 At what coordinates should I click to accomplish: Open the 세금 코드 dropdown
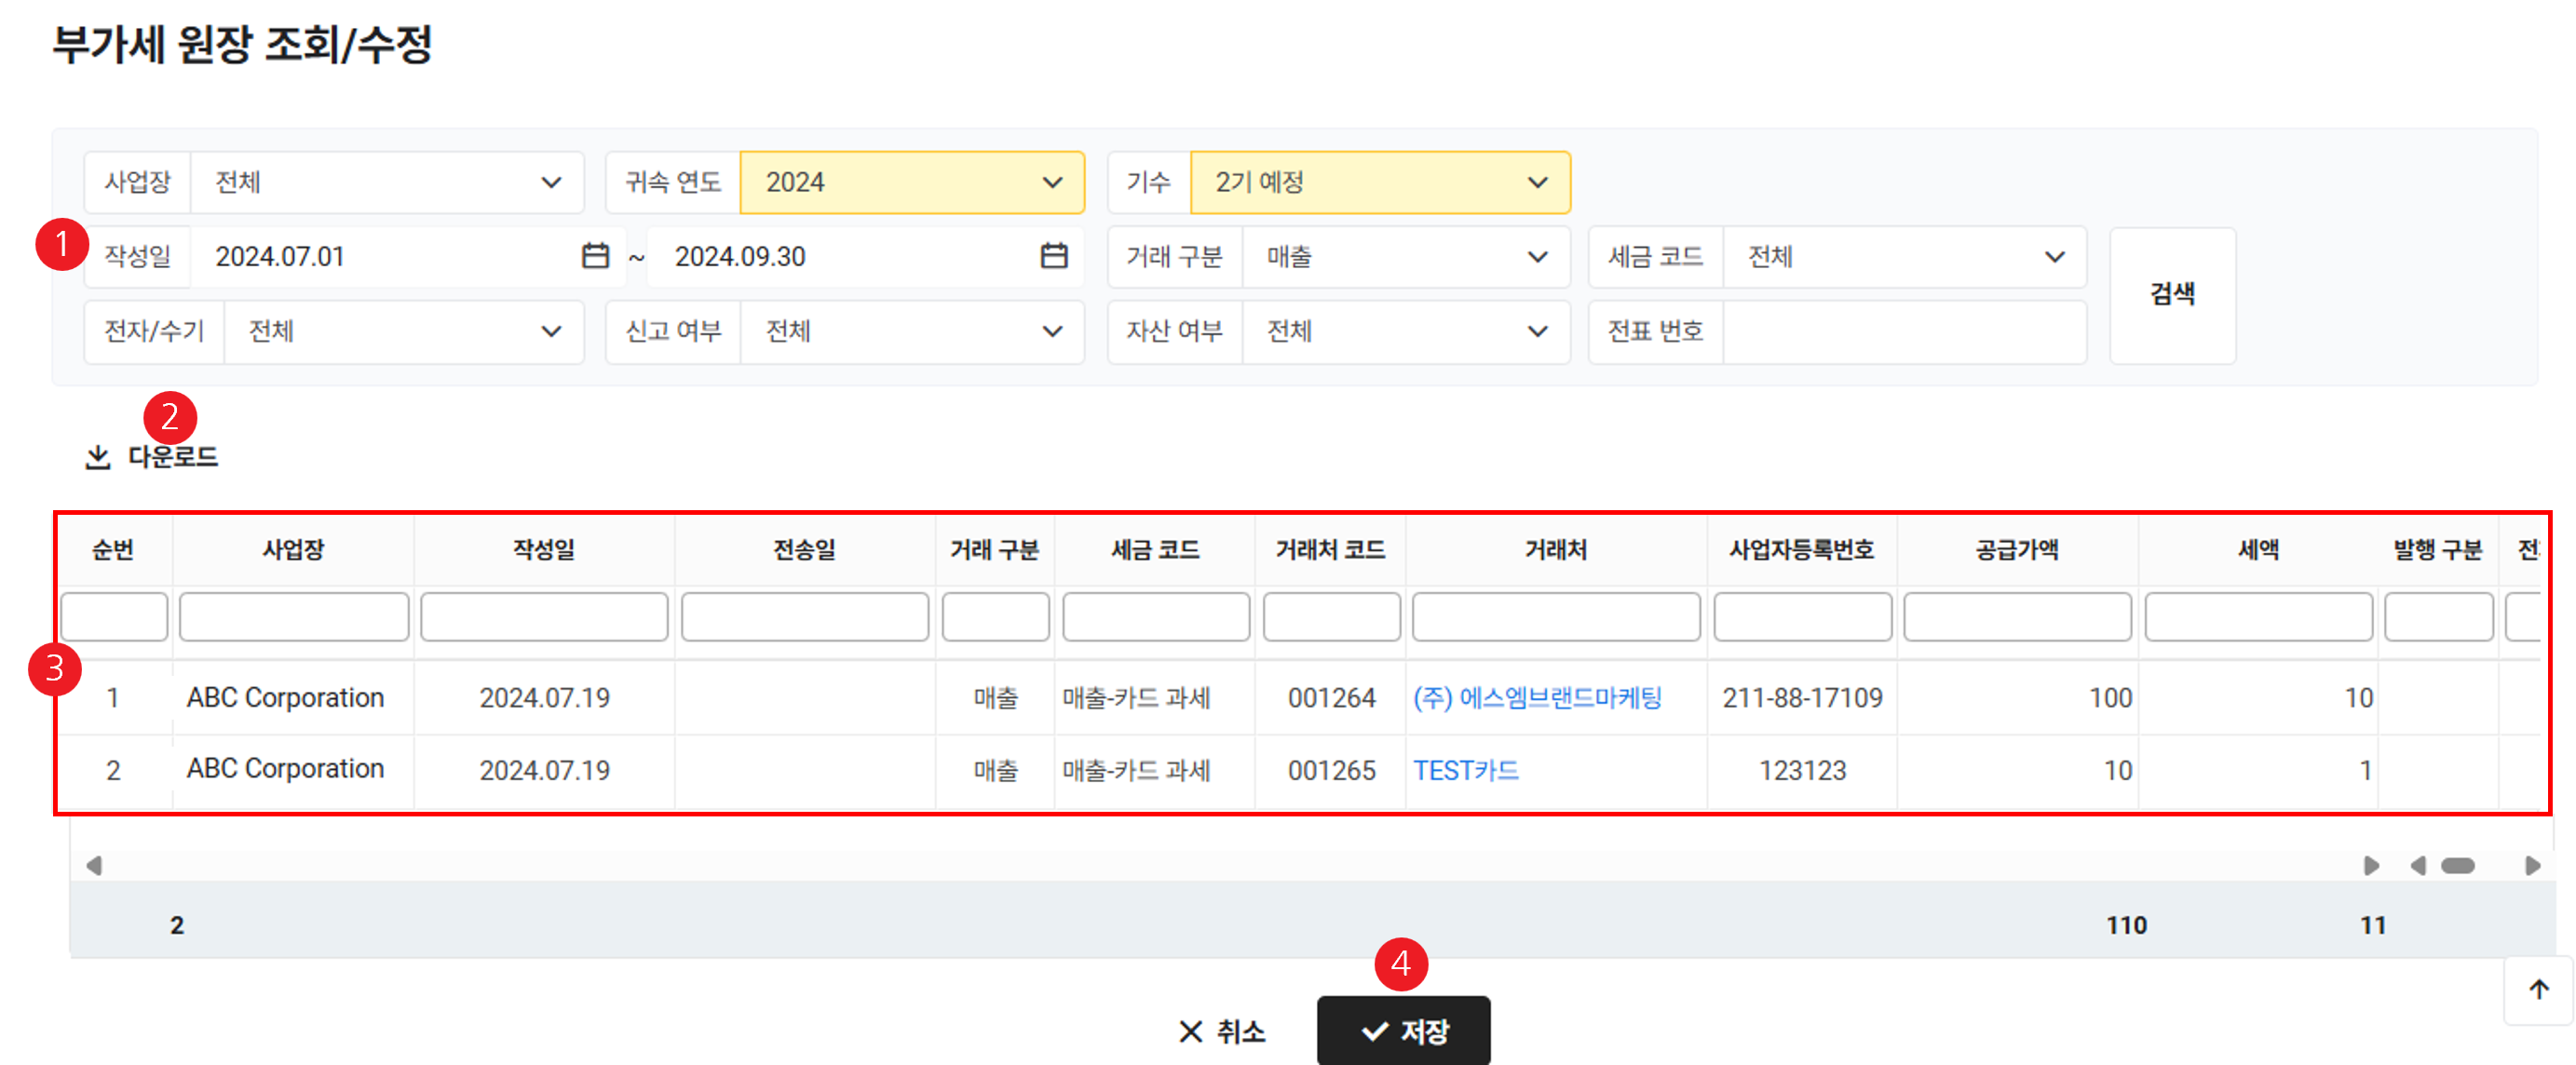(1904, 257)
